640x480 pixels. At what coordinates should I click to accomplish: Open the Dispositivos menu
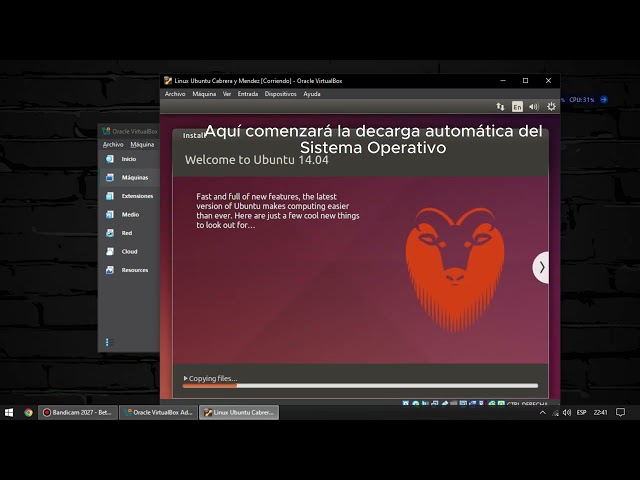(280, 94)
